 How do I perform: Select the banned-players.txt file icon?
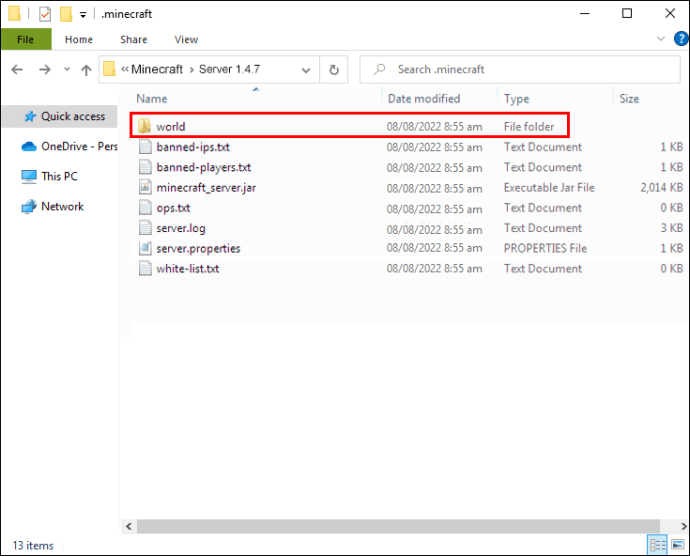pyautogui.click(x=145, y=167)
